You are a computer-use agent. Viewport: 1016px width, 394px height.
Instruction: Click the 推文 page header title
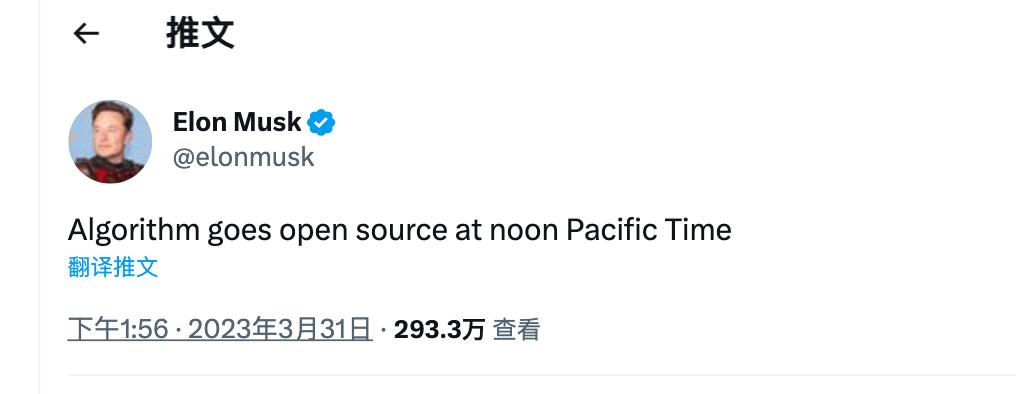(x=200, y=33)
